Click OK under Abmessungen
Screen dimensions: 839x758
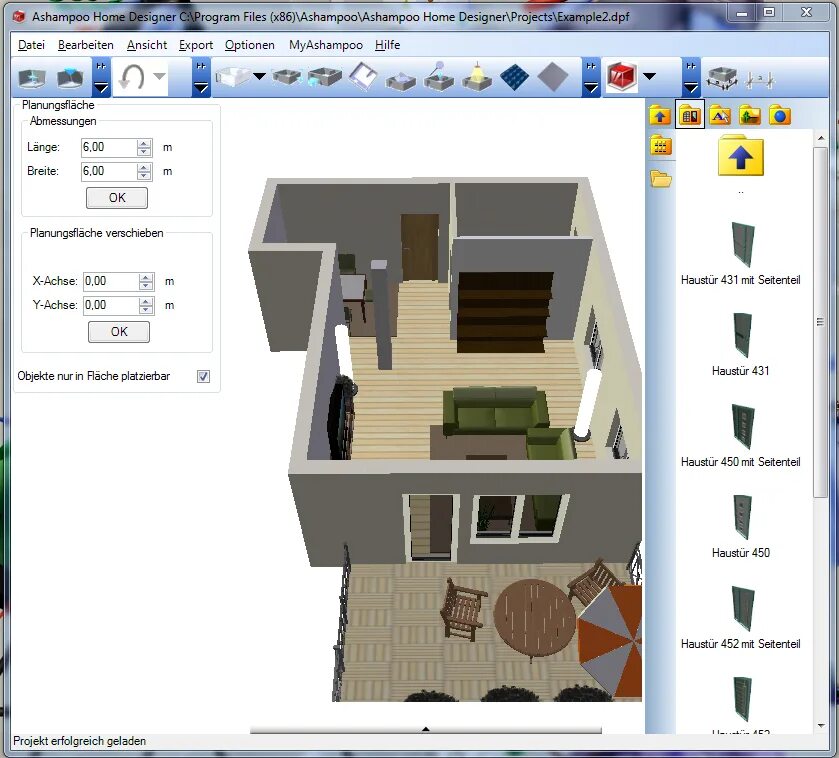point(117,197)
